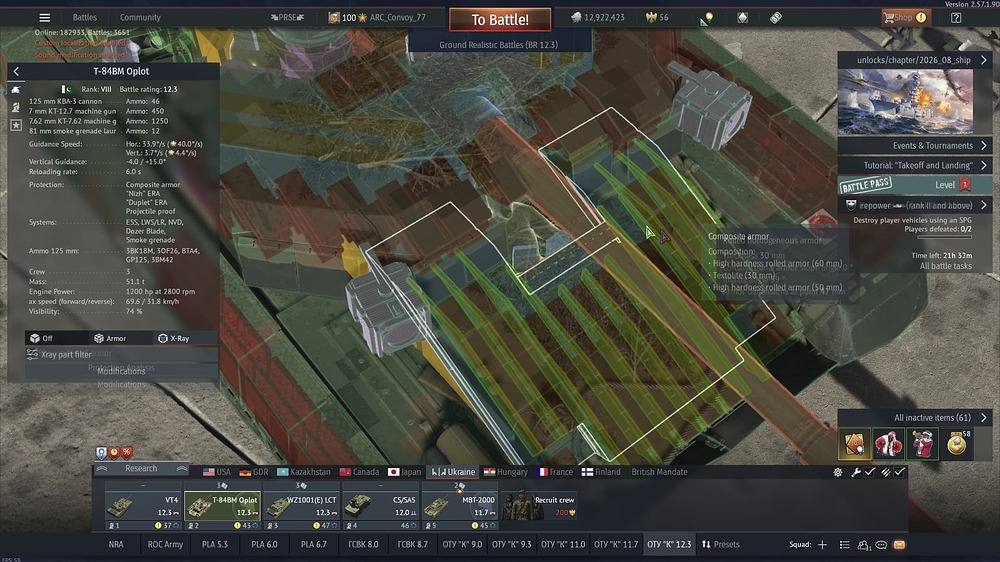Image resolution: width=1000 pixels, height=562 pixels.
Task: Open slotbar settings gear icon
Action: 838,472
